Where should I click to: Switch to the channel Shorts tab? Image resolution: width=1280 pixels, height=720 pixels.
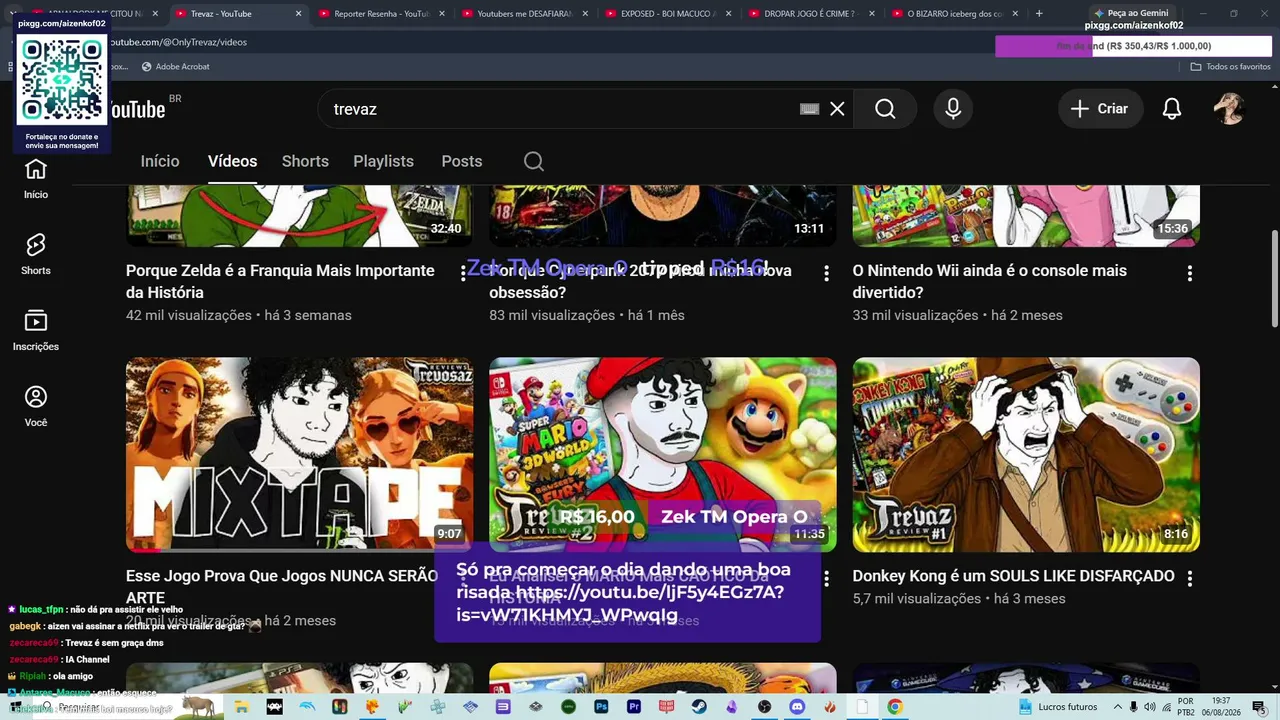click(x=305, y=161)
